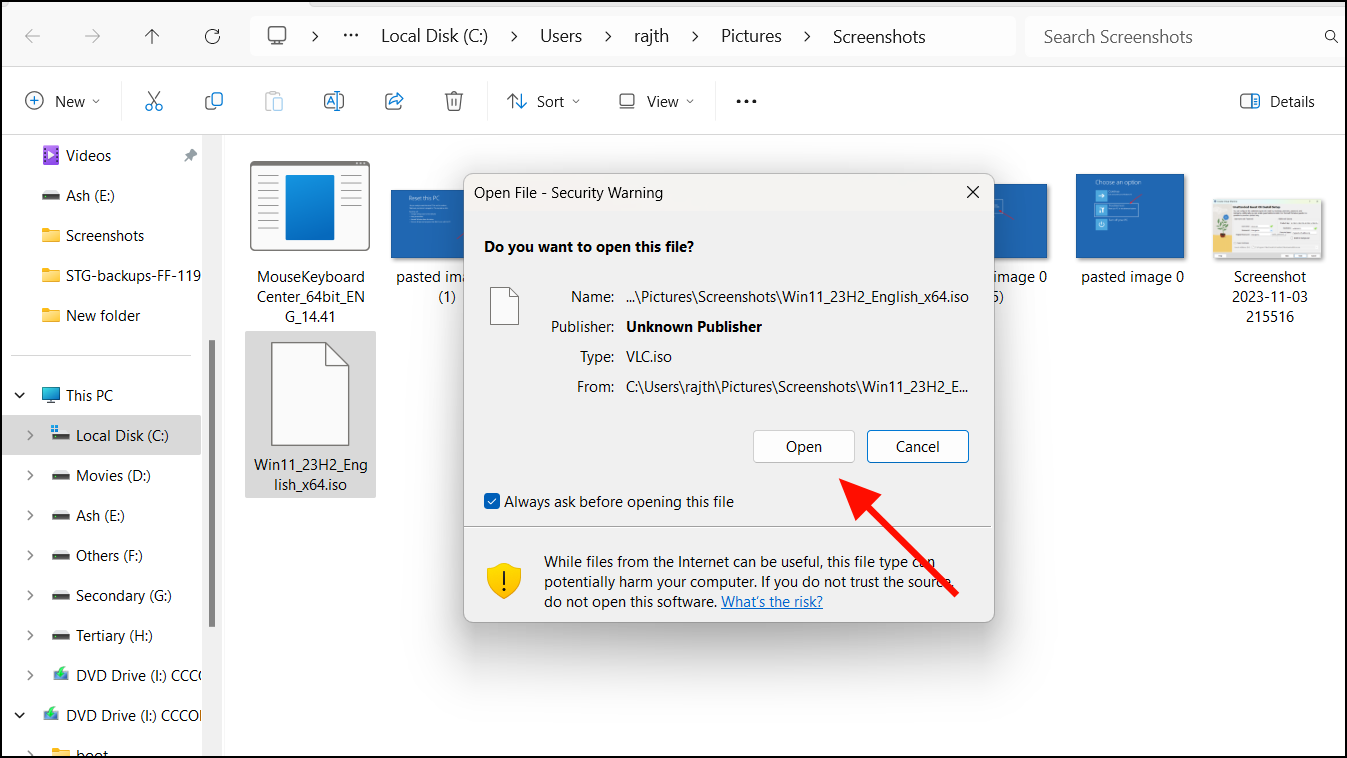Image resolution: width=1347 pixels, height=758 pixels.
Task: Uncheck Always ask before opening this file
Action: pos(492,502)
